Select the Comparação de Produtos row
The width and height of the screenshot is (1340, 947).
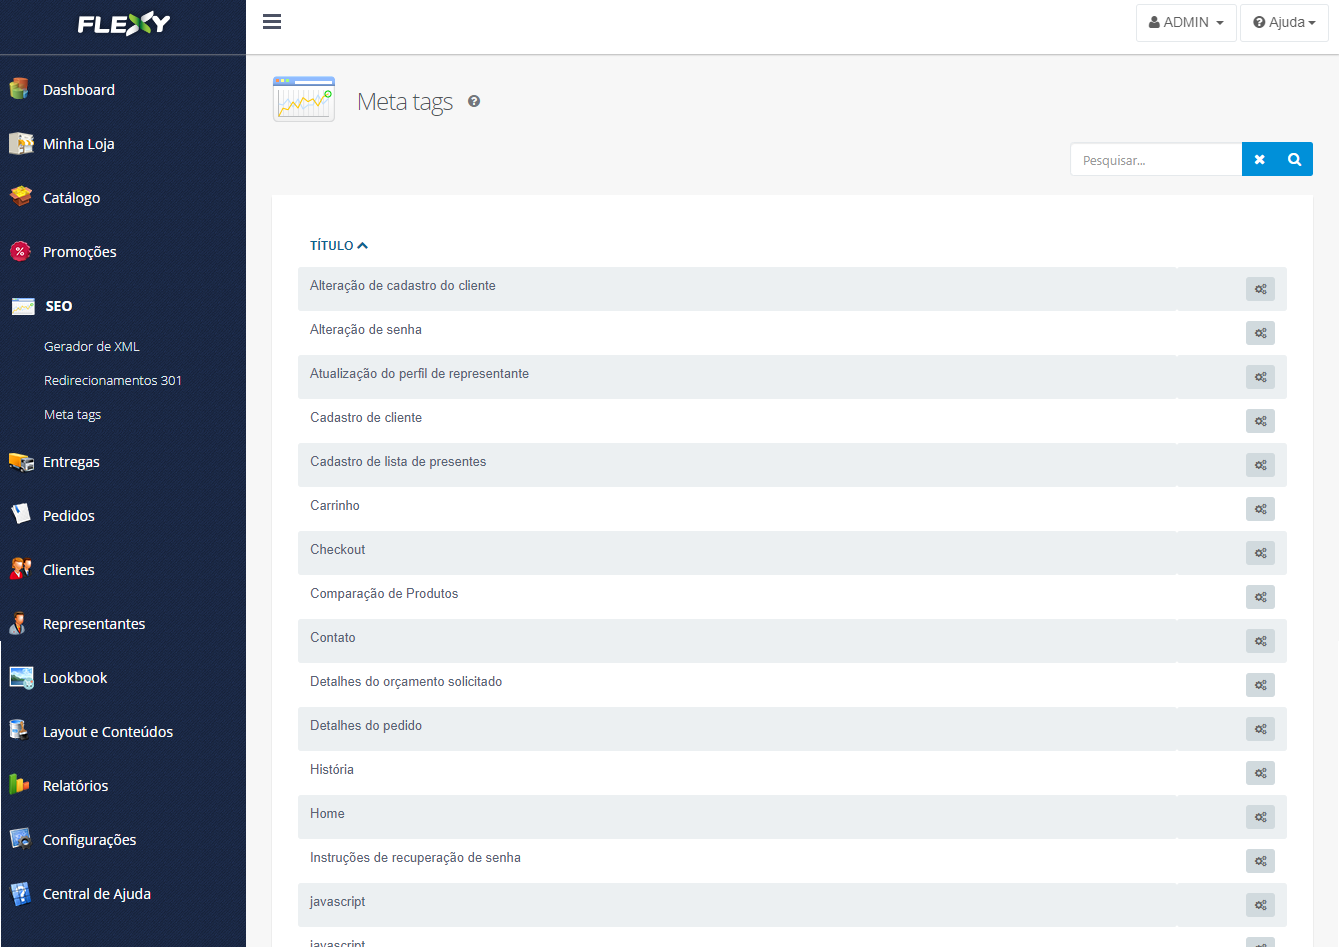click(792, 597)
